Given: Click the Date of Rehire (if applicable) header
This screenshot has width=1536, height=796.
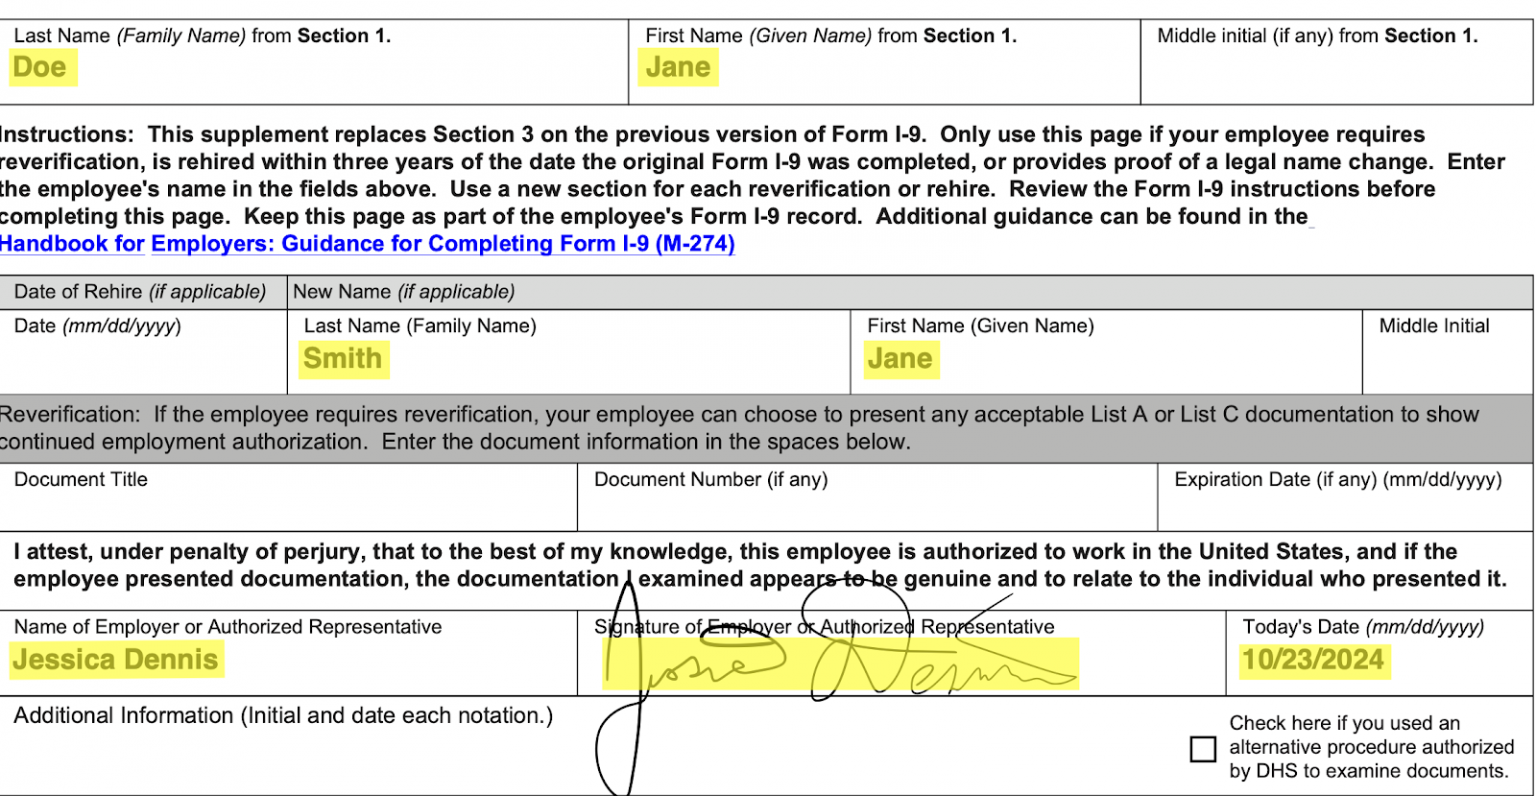Looking at the screenshot, I should point(140,292).
